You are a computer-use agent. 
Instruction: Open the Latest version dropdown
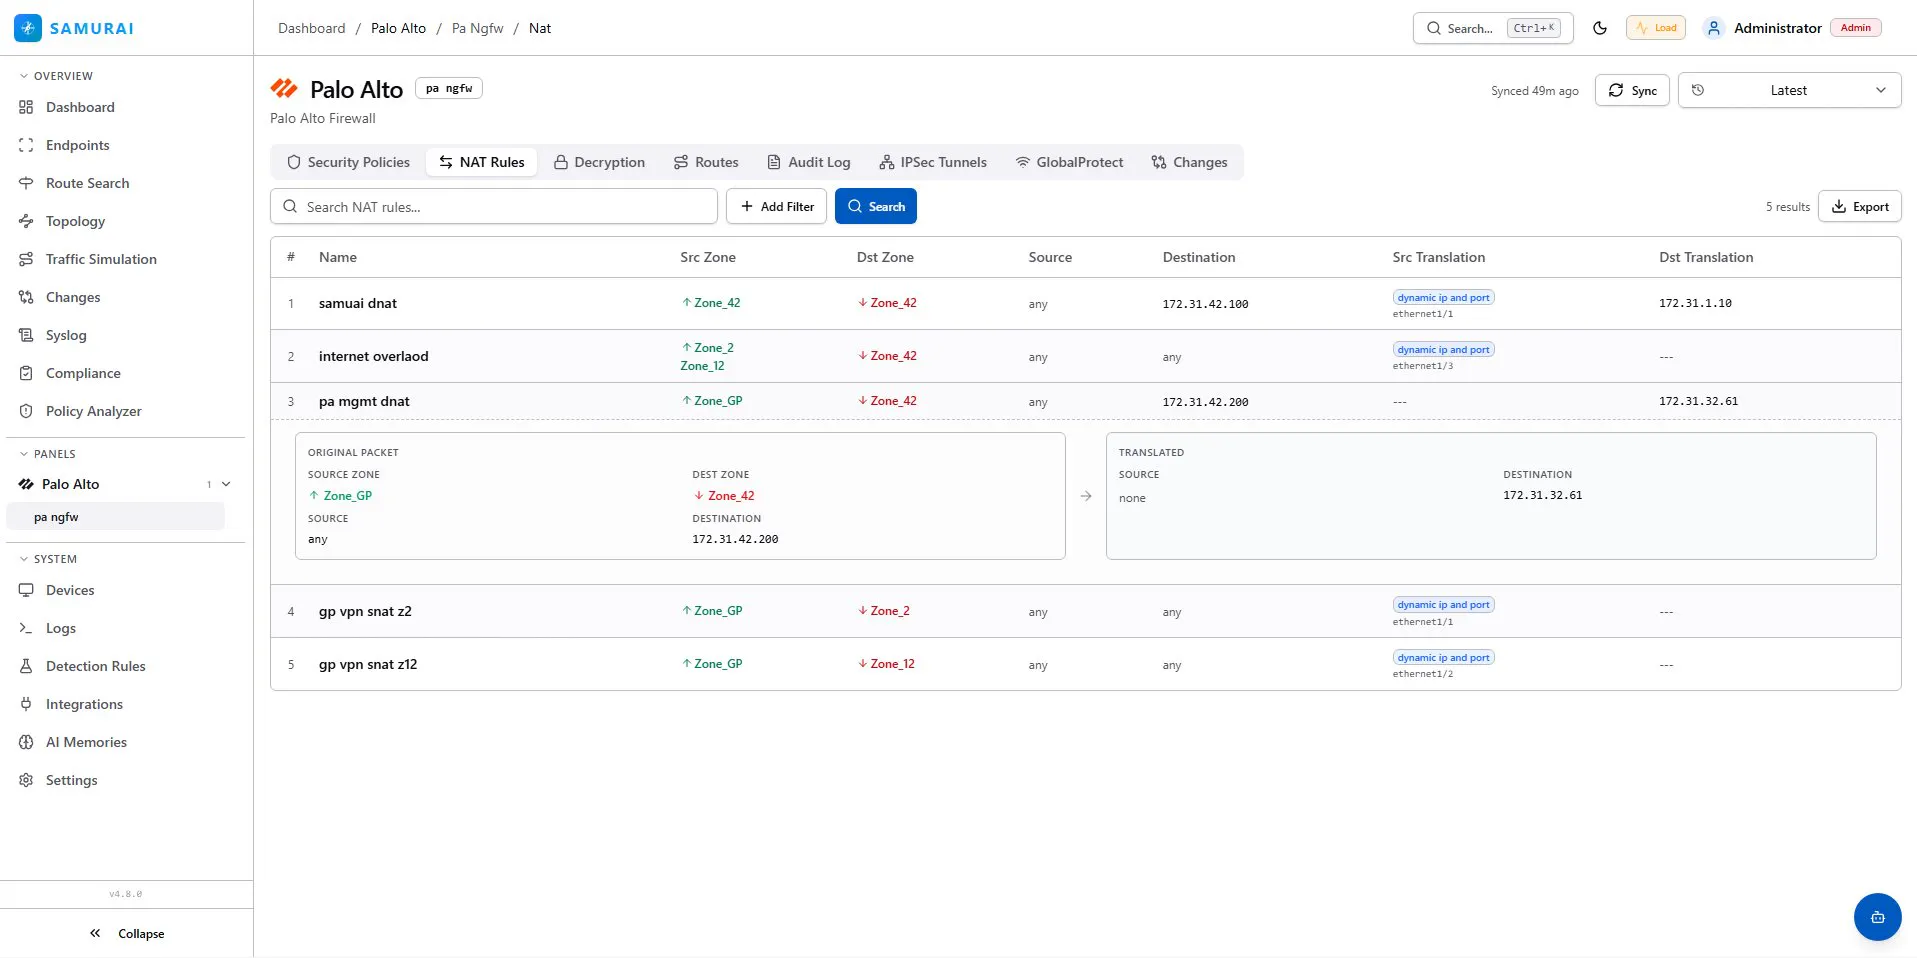(1789, 90)
